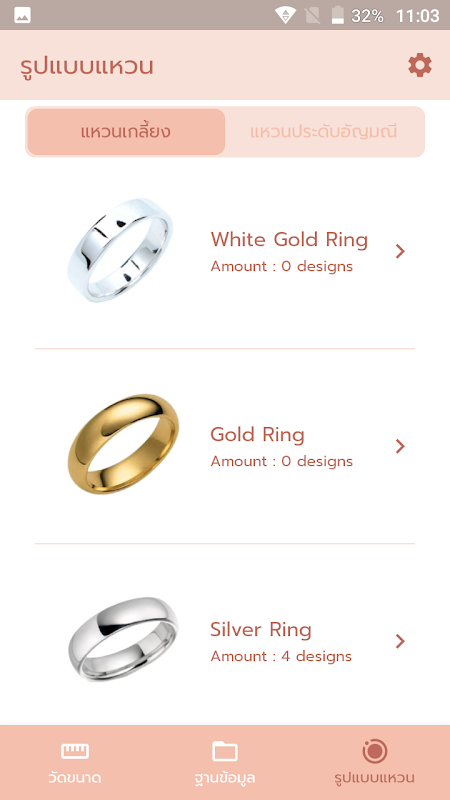Expand White Gold Ring with its chevron

click(x=400, y=251)
